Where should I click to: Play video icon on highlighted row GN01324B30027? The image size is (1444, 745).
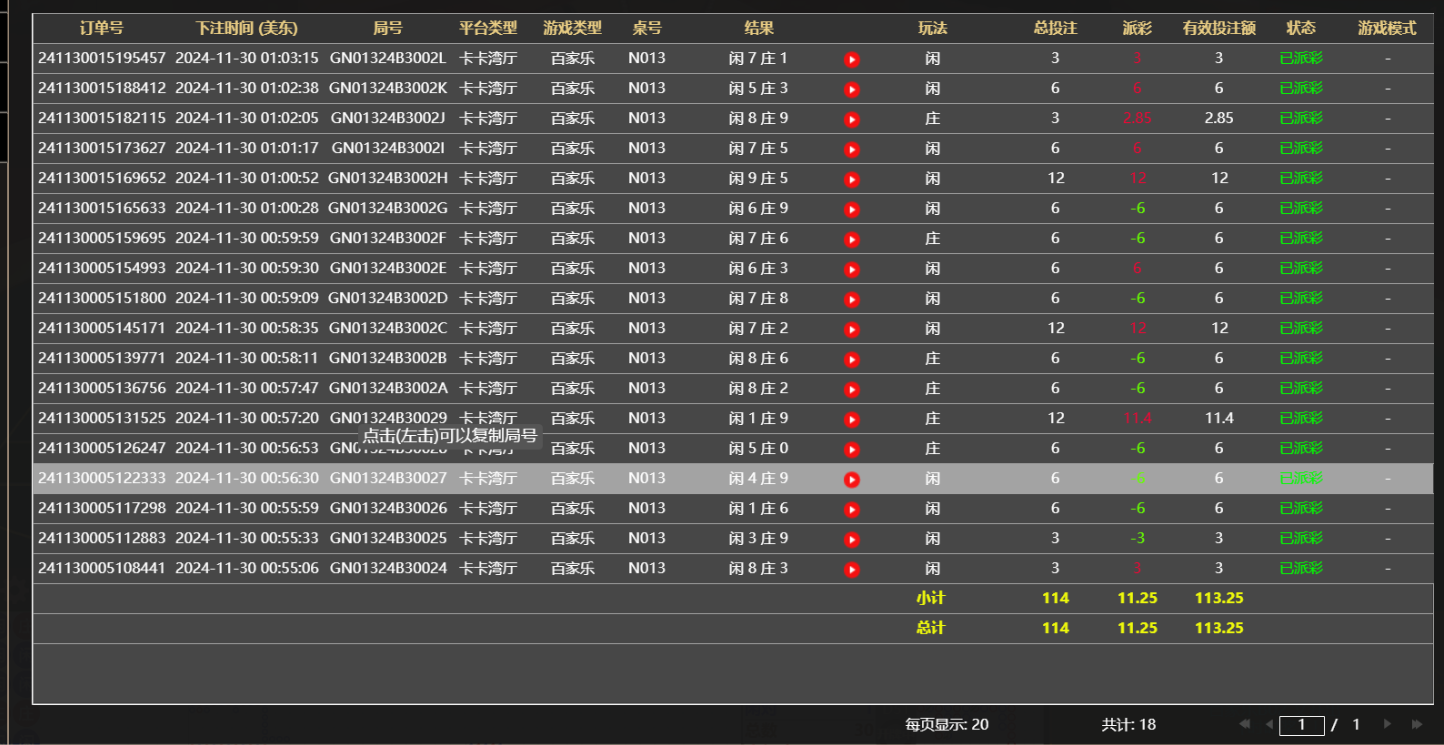pos(851,478)
